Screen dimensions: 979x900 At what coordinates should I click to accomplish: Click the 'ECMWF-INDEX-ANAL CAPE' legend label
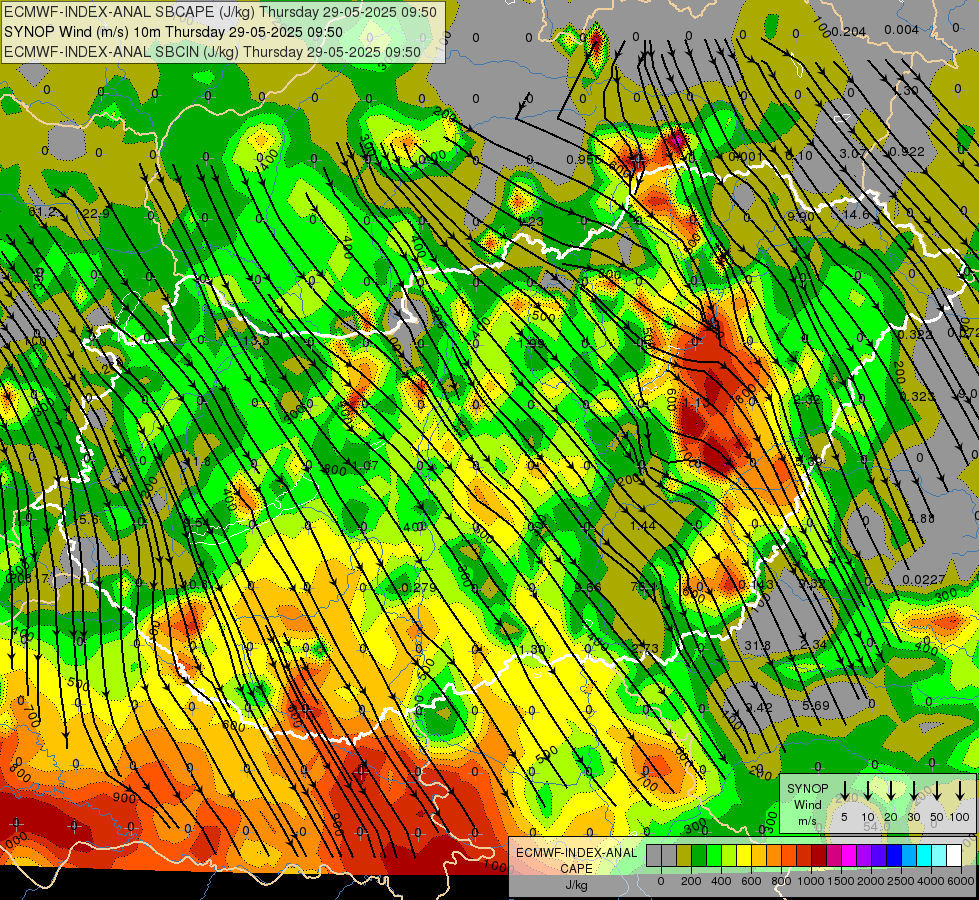(576, 860)
